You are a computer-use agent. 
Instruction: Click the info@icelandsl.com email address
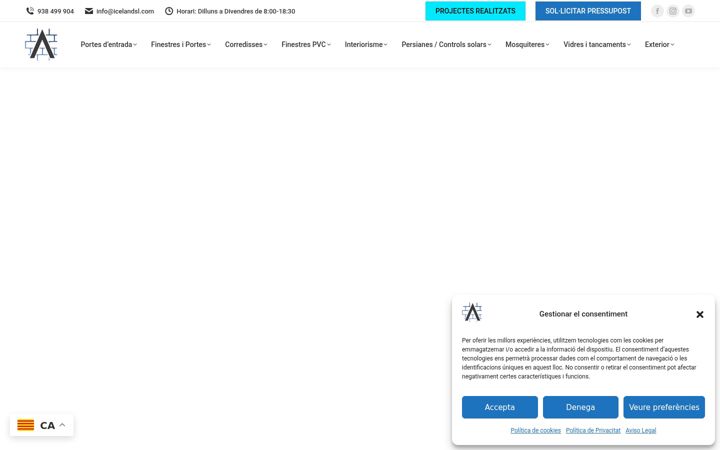(125, 11)
